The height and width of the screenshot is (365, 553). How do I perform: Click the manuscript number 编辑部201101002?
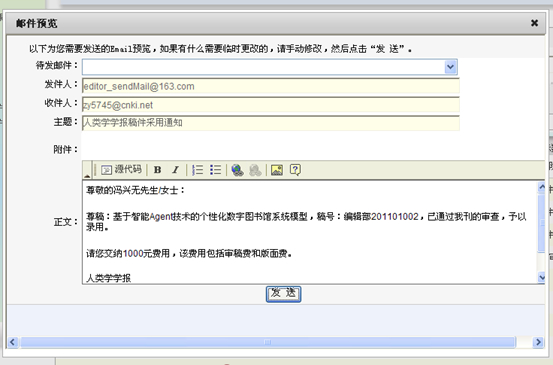point(381,217)
